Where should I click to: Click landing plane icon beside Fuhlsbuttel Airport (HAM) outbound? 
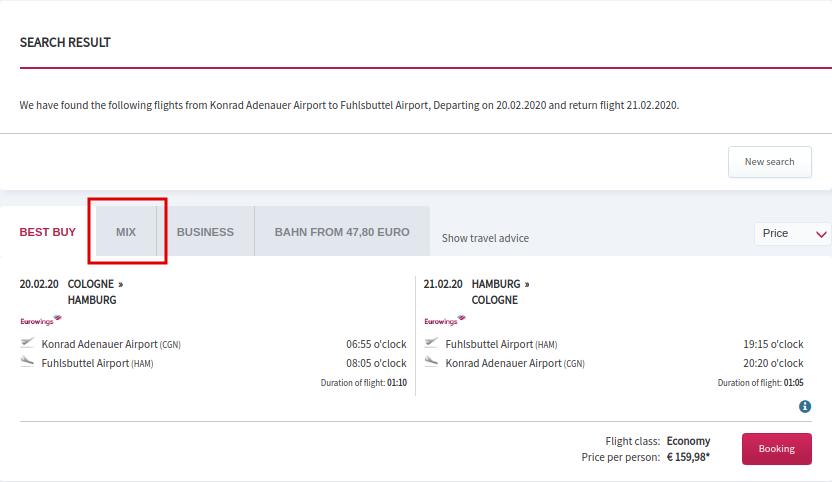tap(27, 362)
